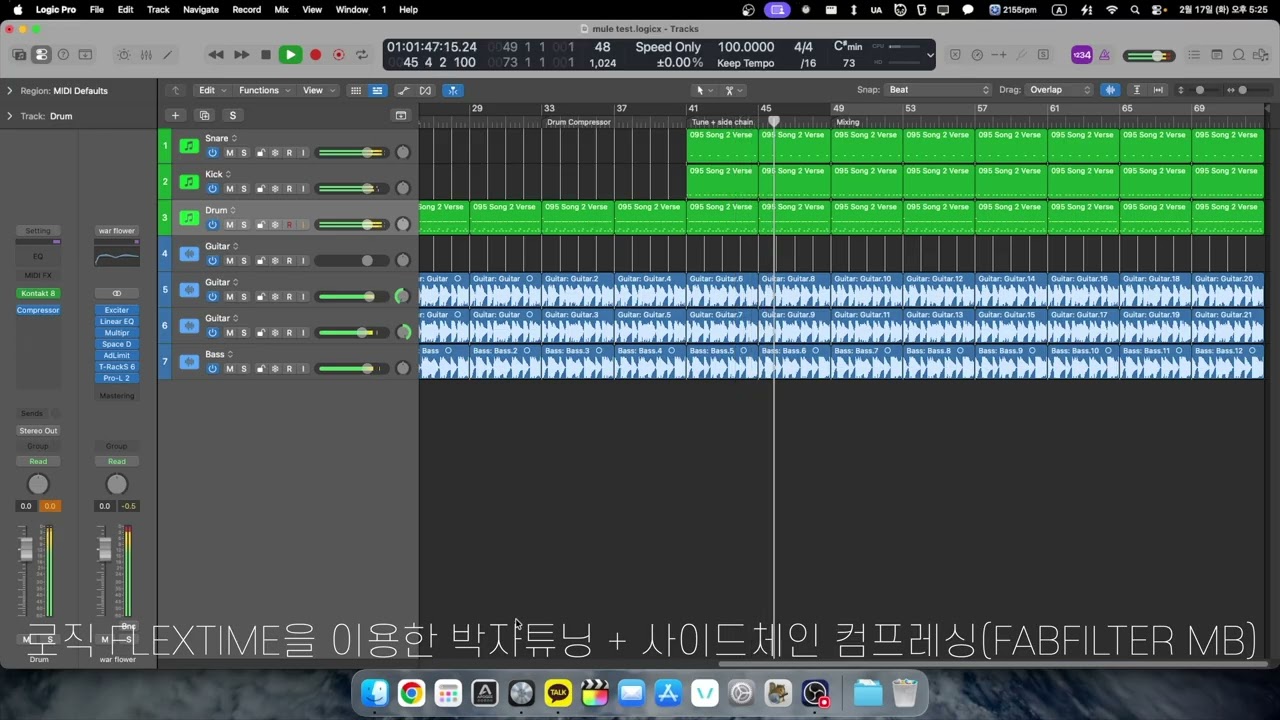The height and width of the screenshot is (720, 1280).
Task: Show grid view icon in Tracks menu bar
Action: 355,90
